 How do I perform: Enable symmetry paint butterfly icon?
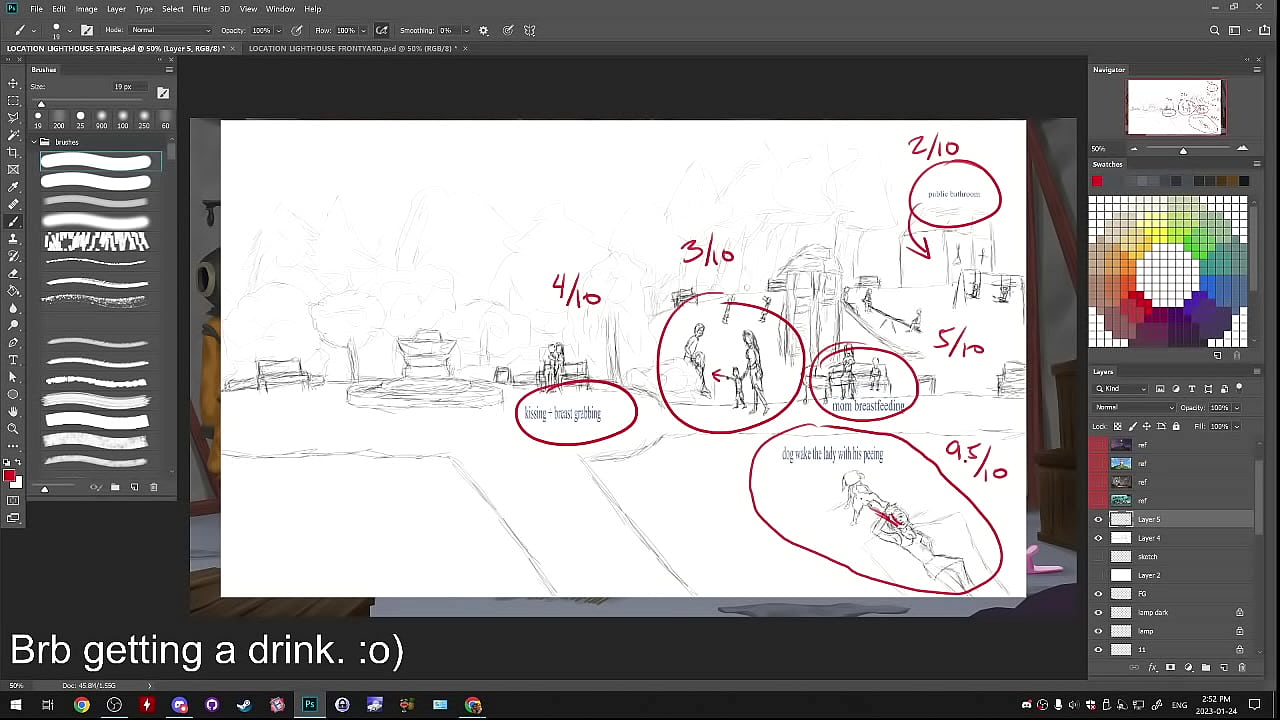point(529,31)
